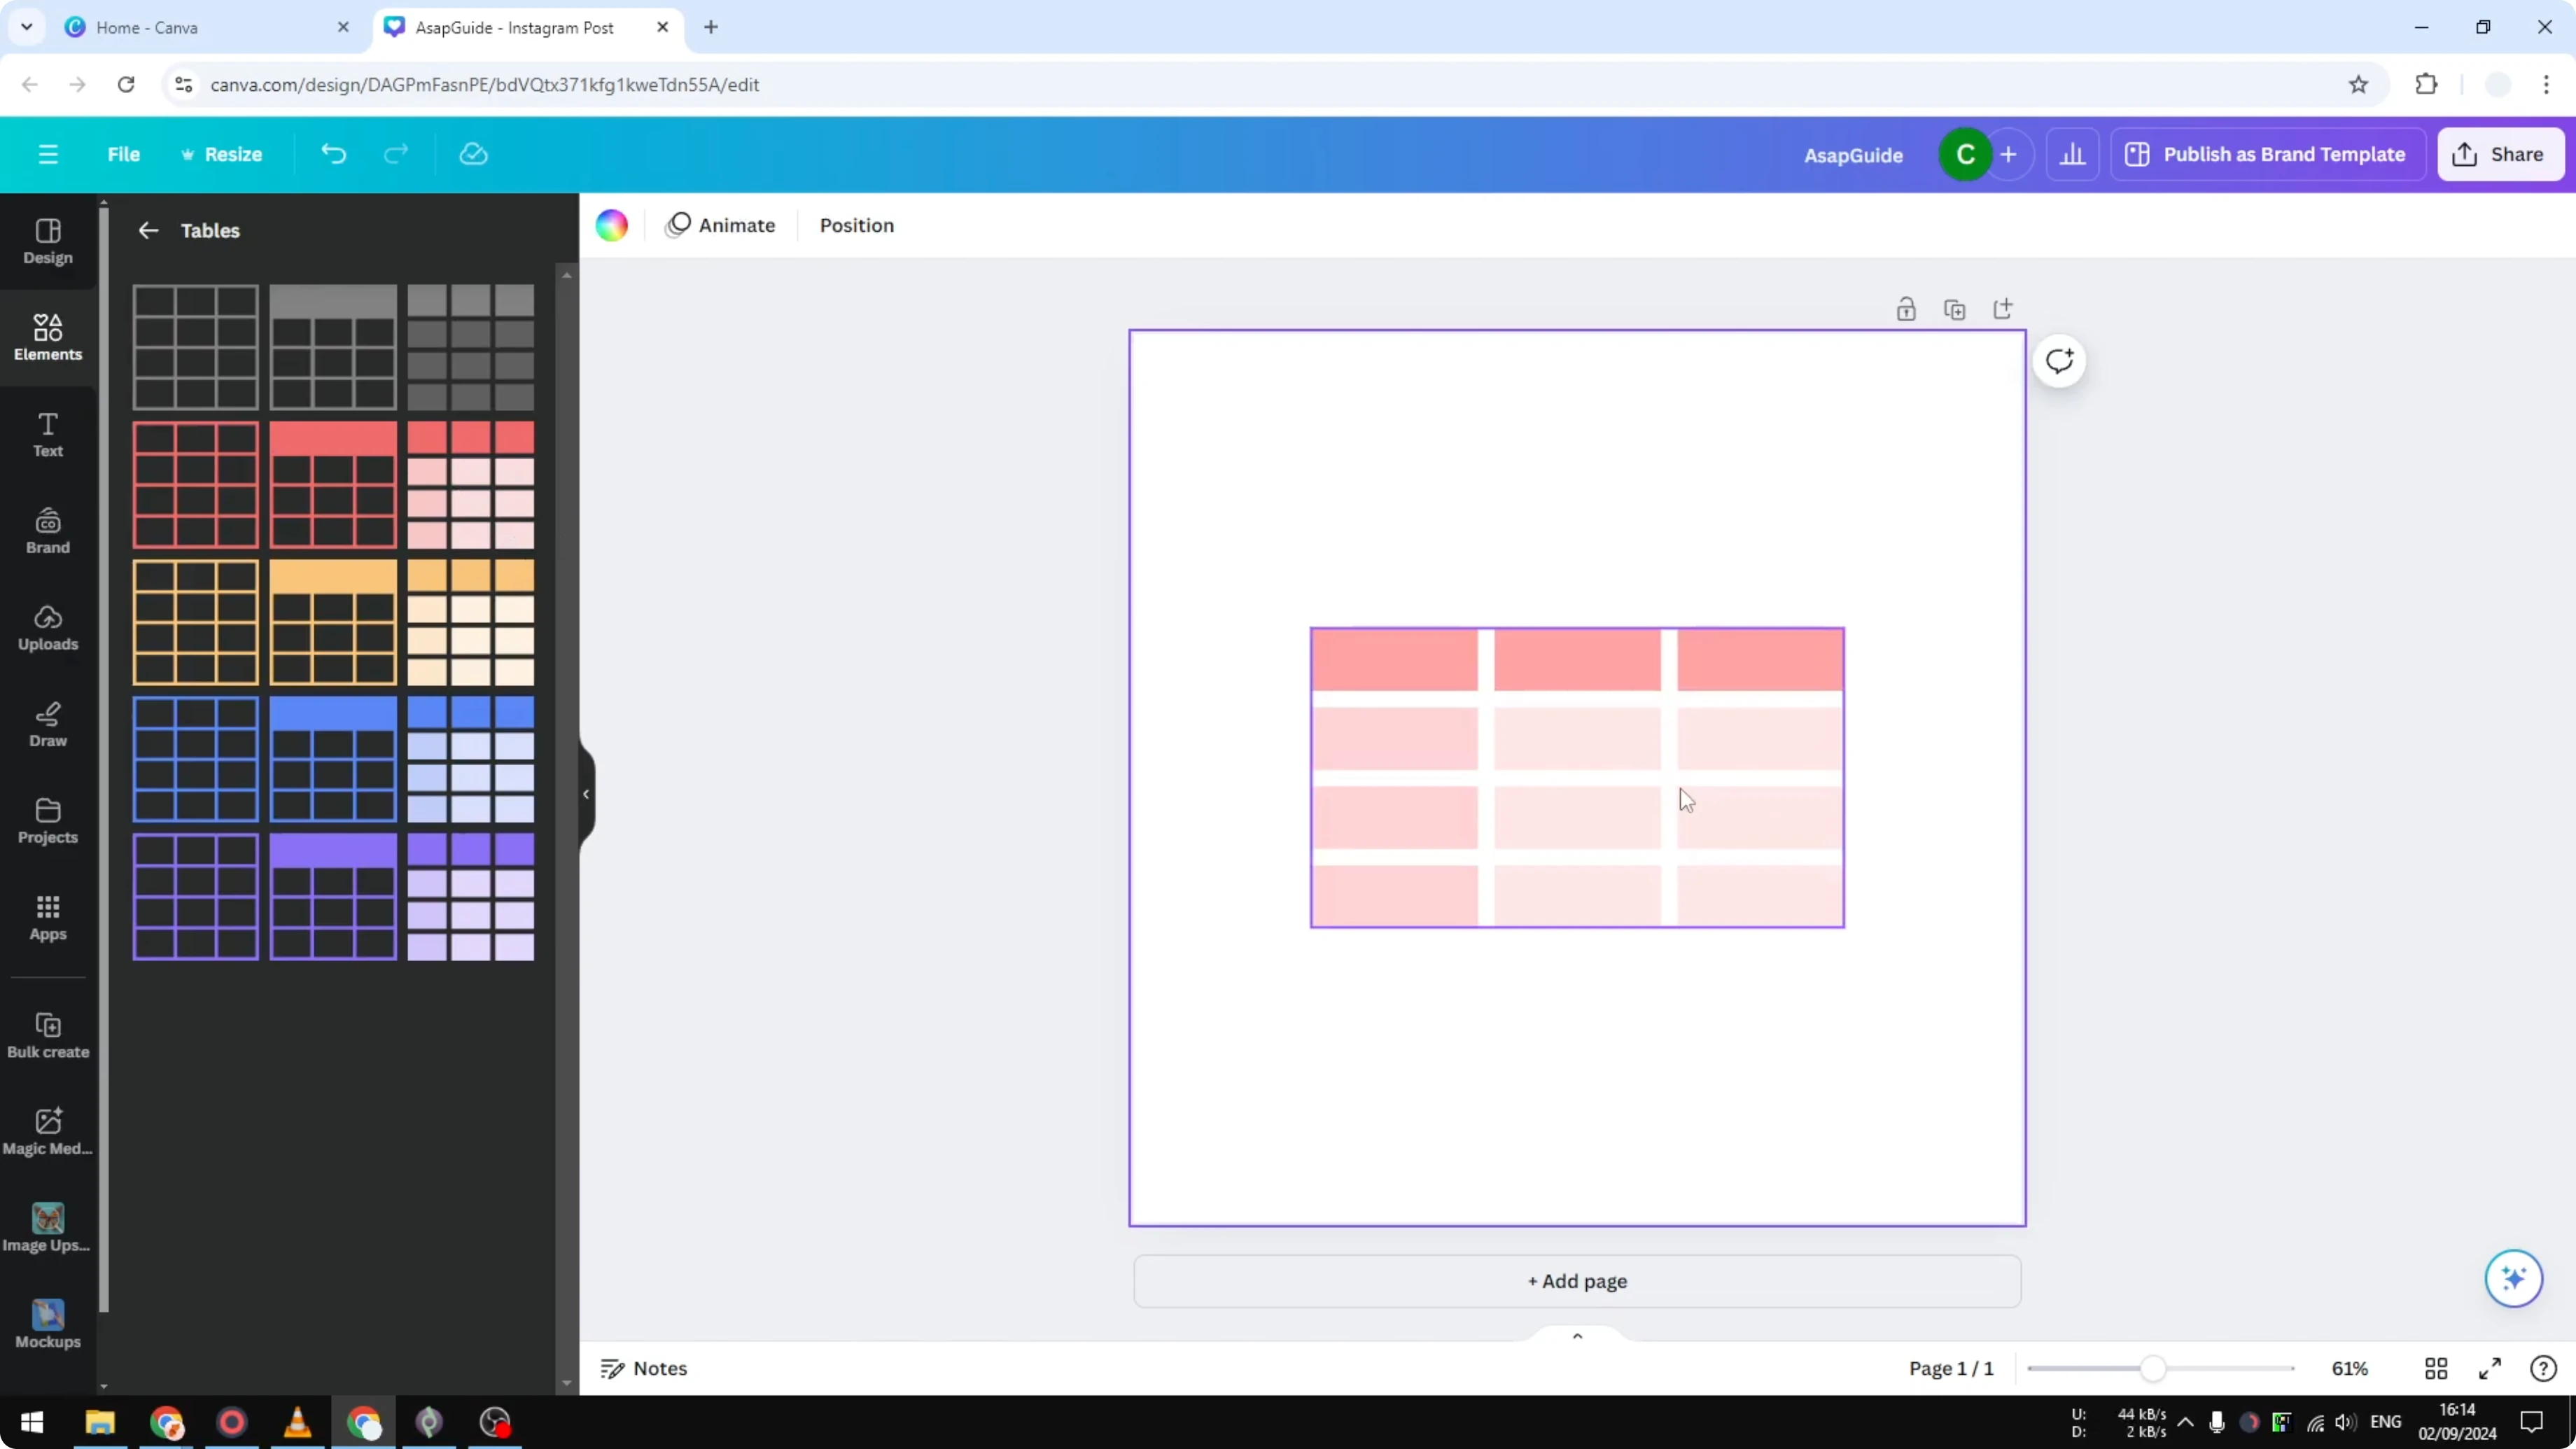Open Magic Media app
The width and height of the screenshot is (2576, 1449).
(x=48, y=1133)
